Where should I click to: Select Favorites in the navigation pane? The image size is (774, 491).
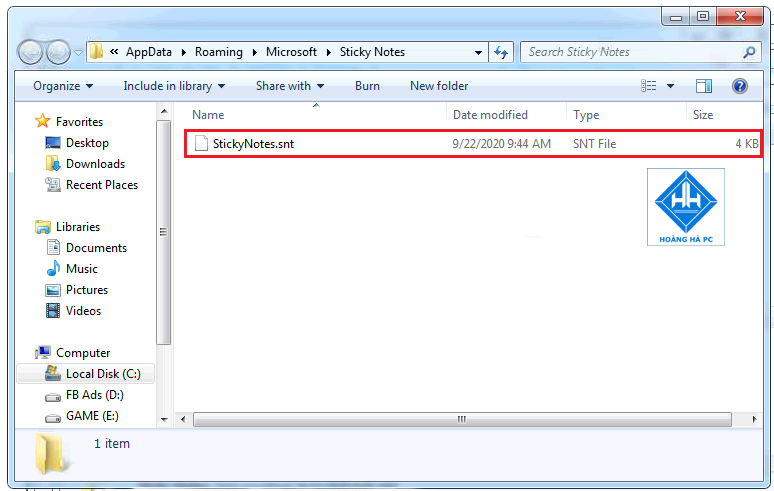click(x=79, y=121)
